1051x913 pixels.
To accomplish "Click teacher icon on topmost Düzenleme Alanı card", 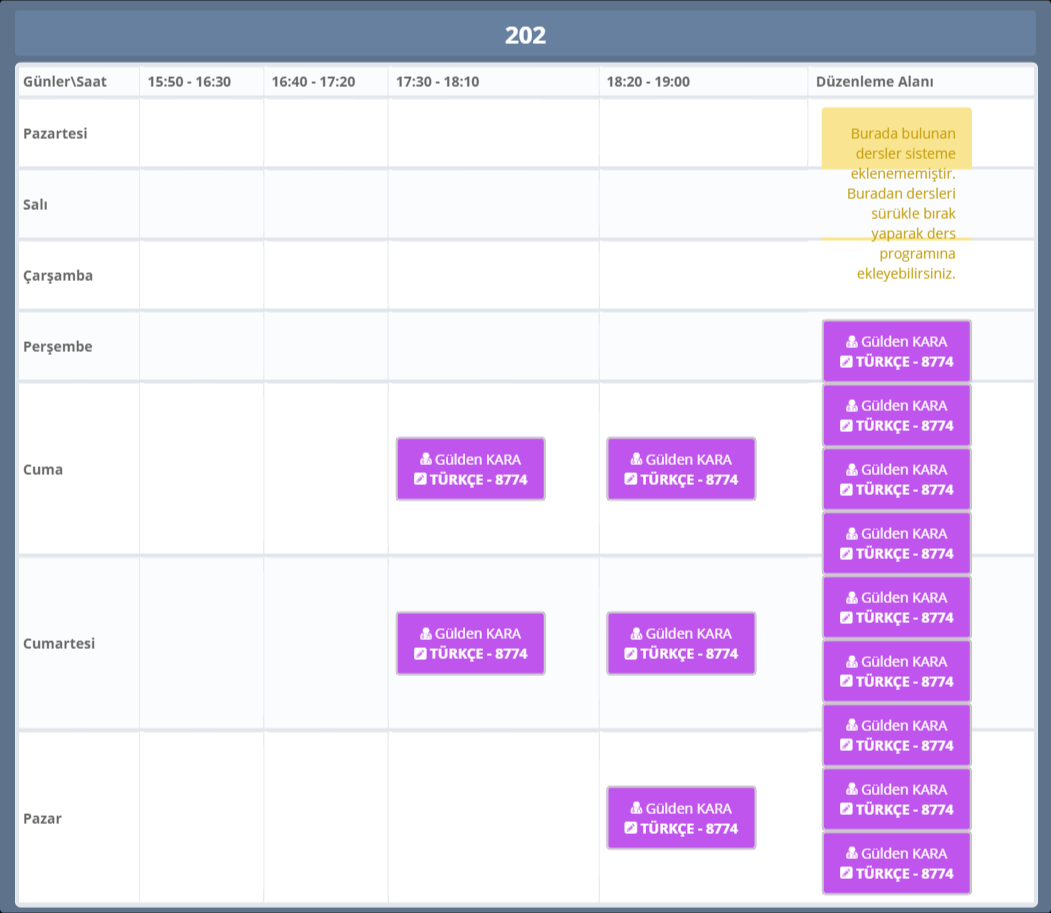I will pyautogui.click(x=852, y=342).
